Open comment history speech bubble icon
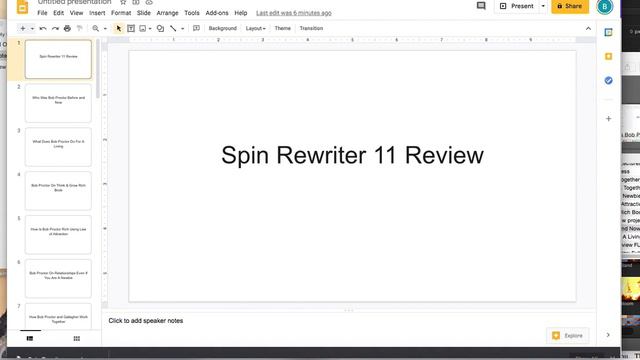The width and height of the screenshot is (640, 360). coord(481,6)
